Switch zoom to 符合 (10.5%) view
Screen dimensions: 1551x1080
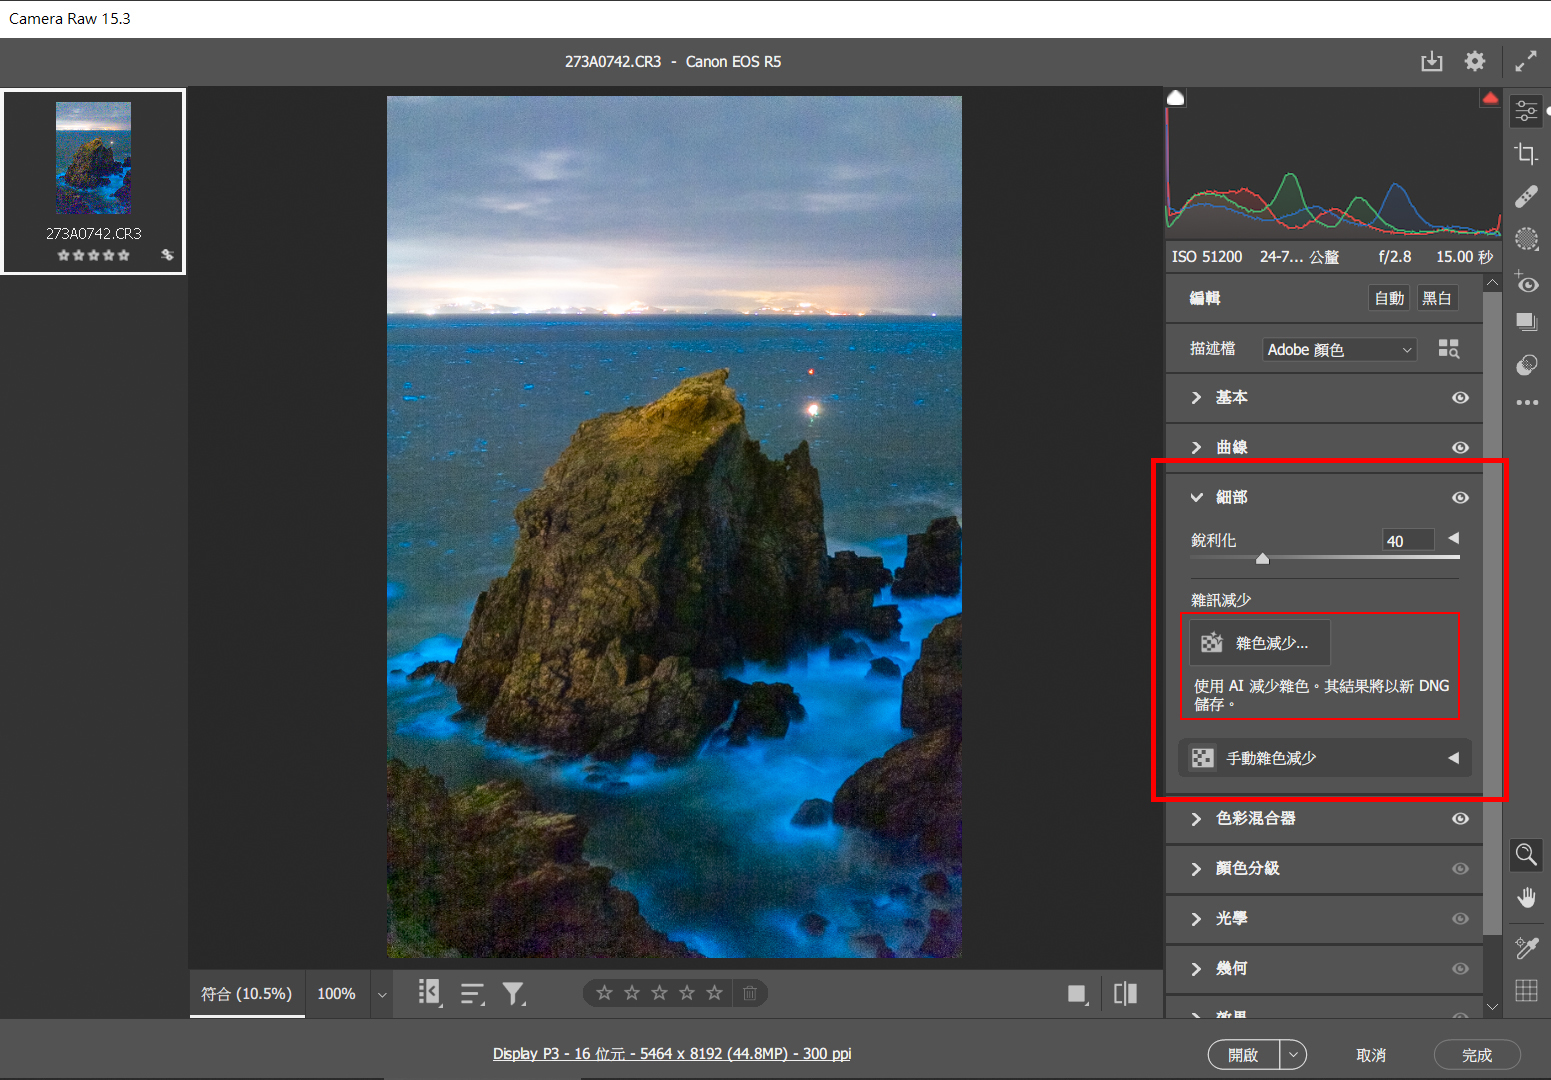247,994
